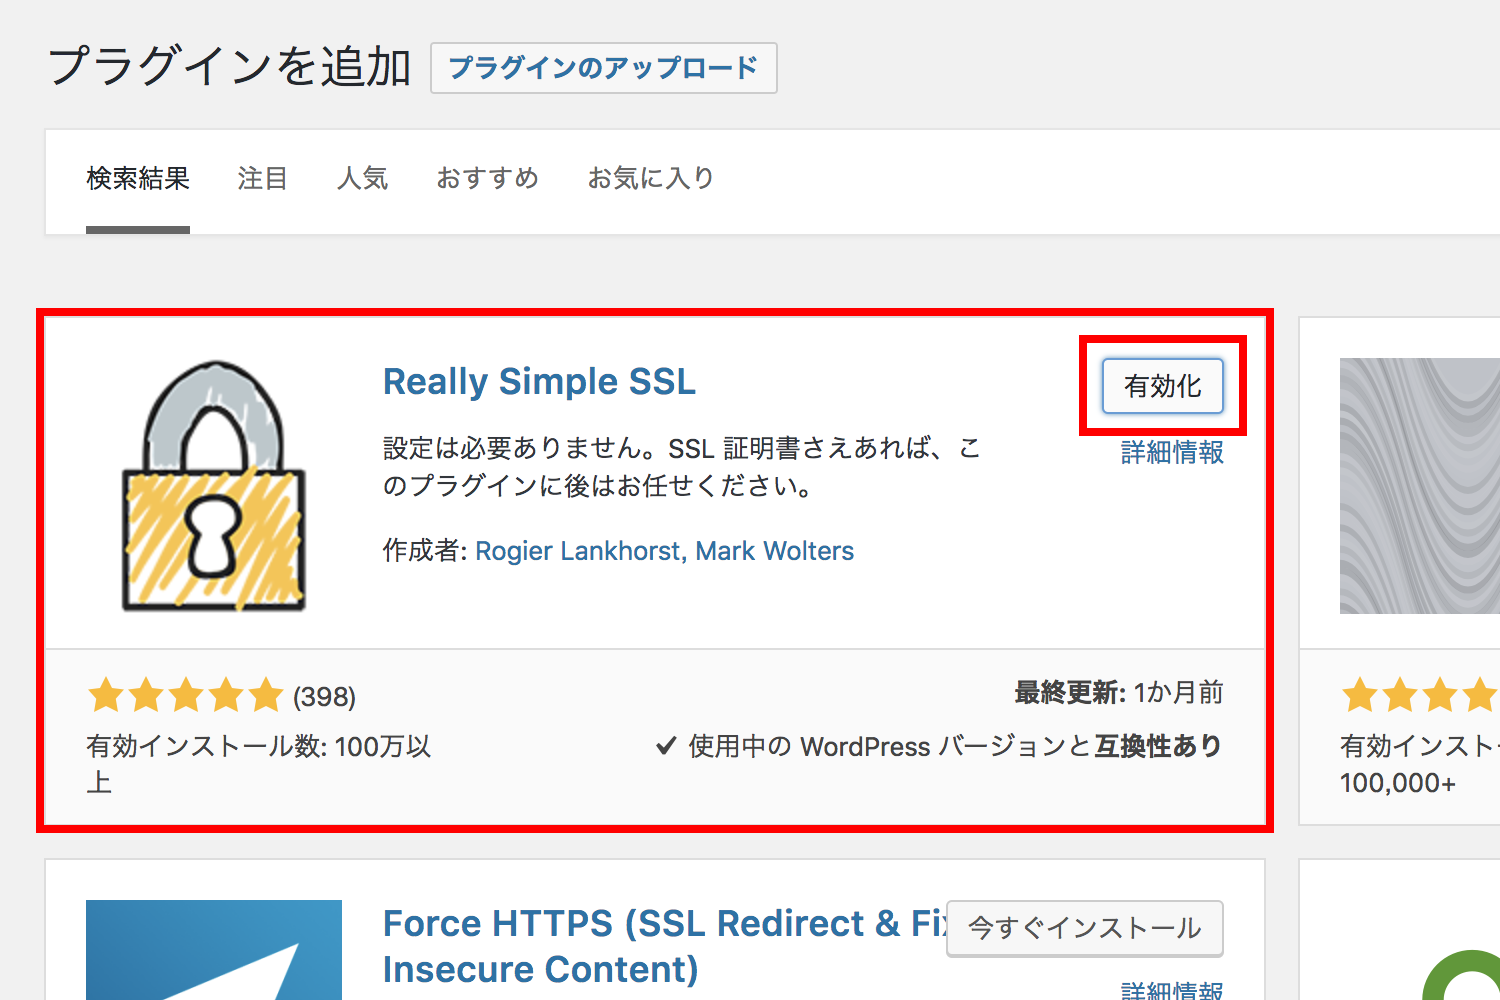Select the 検索結果 tab
1500x1000 pixels.
point(138,179)
